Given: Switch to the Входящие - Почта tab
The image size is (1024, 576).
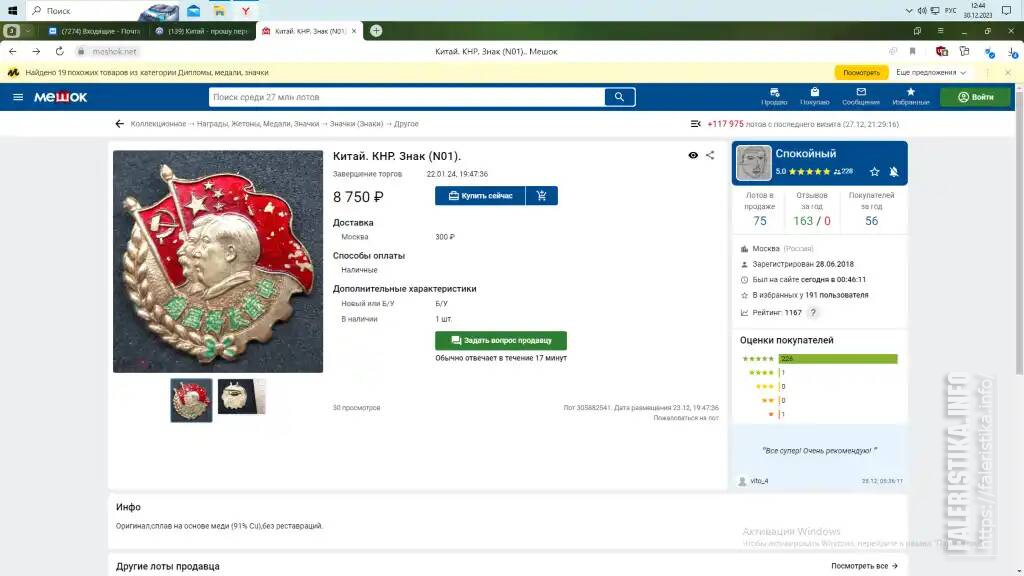Looking at the screenshot, I should [95, 31].
